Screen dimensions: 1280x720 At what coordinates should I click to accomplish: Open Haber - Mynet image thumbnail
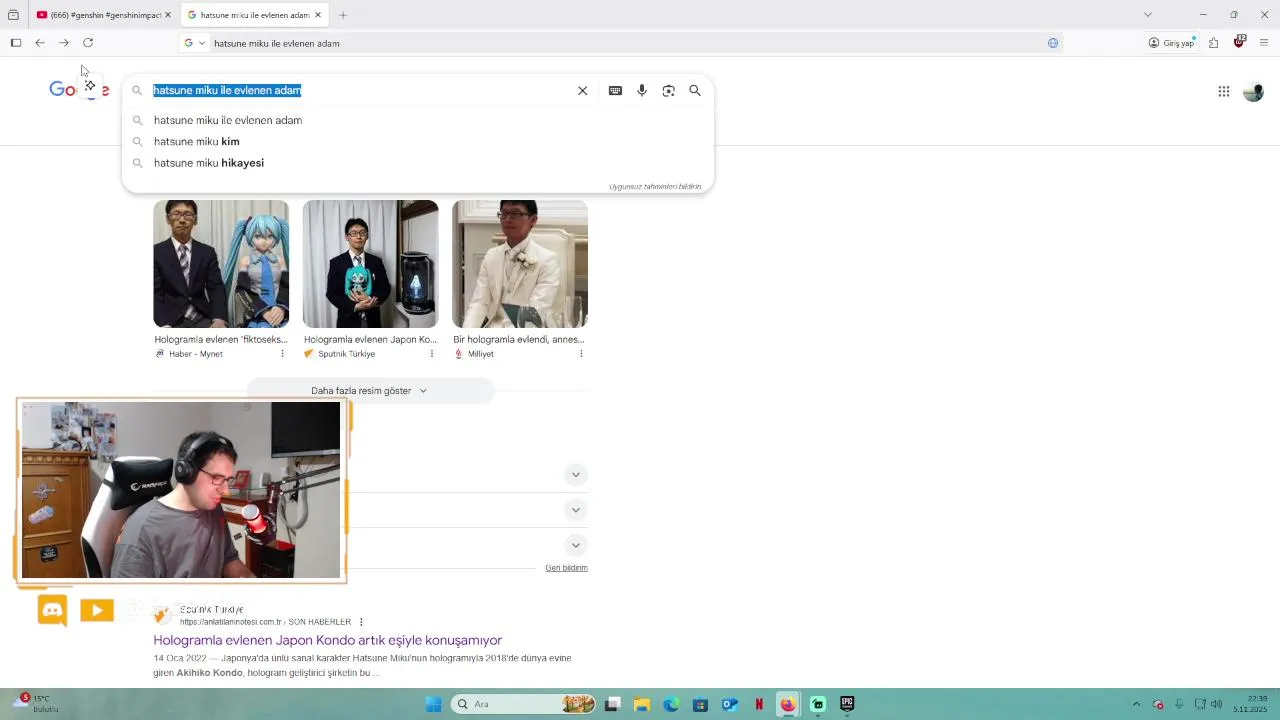(x=221, y=264)
